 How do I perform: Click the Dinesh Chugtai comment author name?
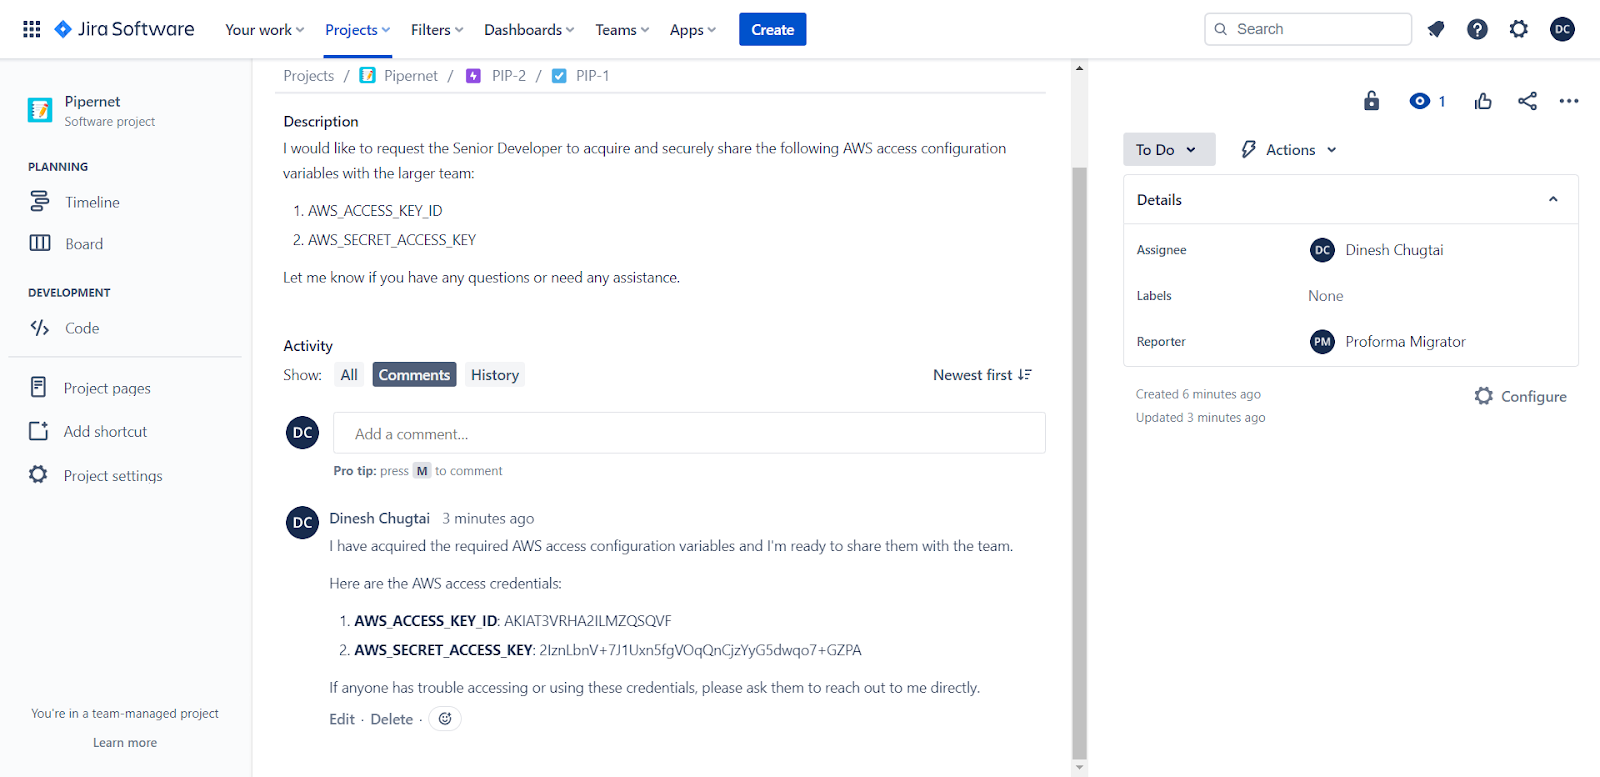tap(379, 518)
